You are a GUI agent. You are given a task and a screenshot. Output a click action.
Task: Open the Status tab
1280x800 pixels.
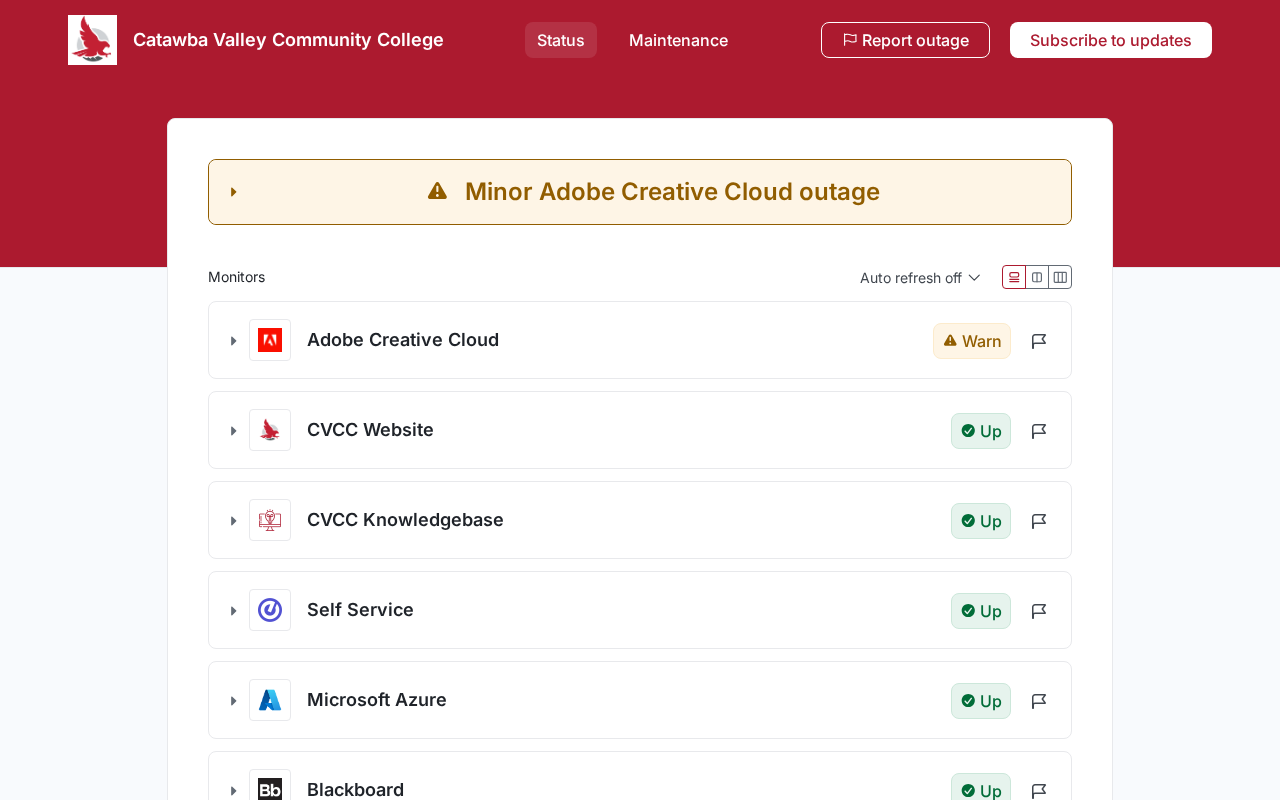(560, 40)
